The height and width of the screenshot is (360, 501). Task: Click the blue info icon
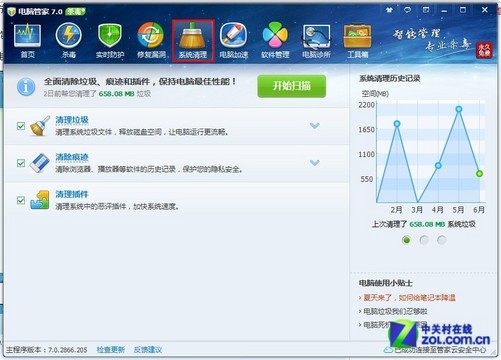pos(26,87)
